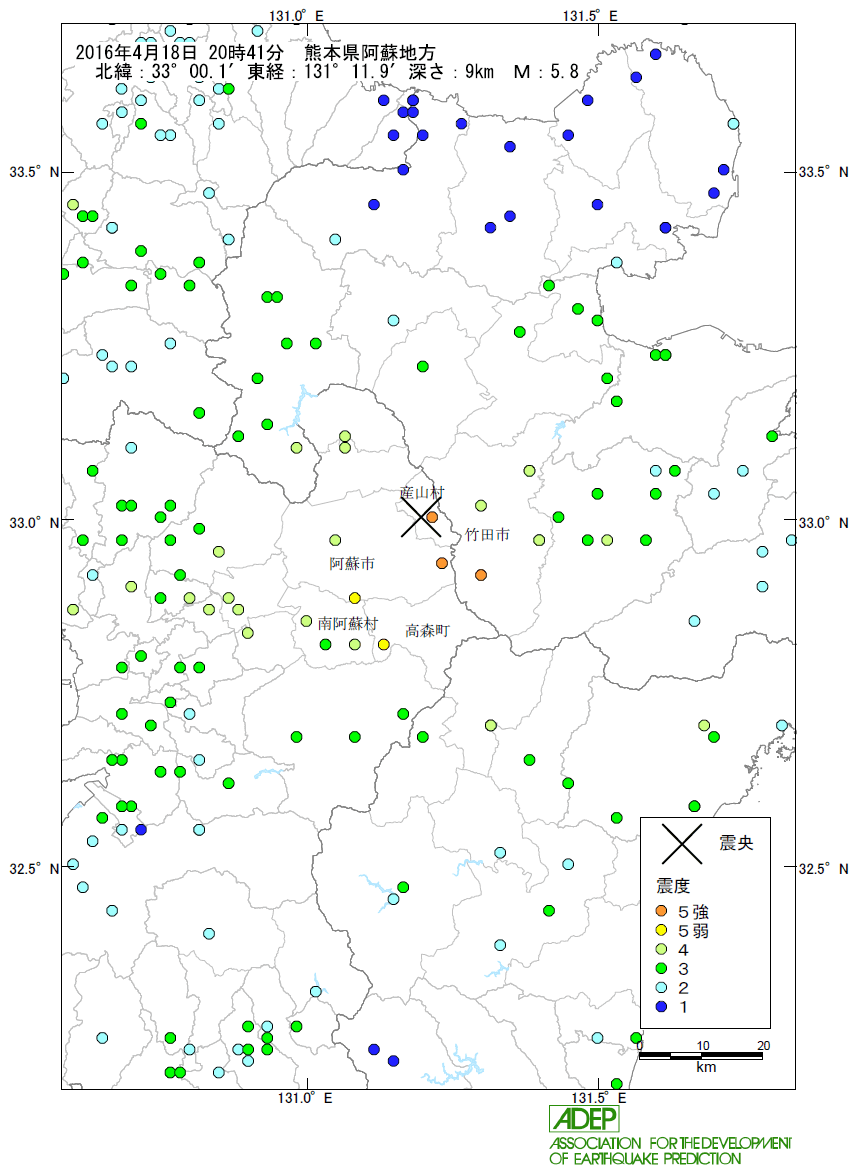This screenshot has width=854, height=1174.
Task: Click the cyan intensity 2 legend swatch
Action: point(661,988)
